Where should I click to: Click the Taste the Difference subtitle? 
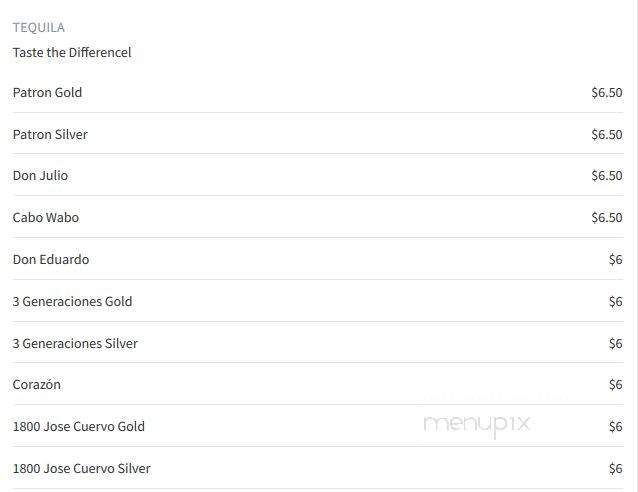click(72, 52)
